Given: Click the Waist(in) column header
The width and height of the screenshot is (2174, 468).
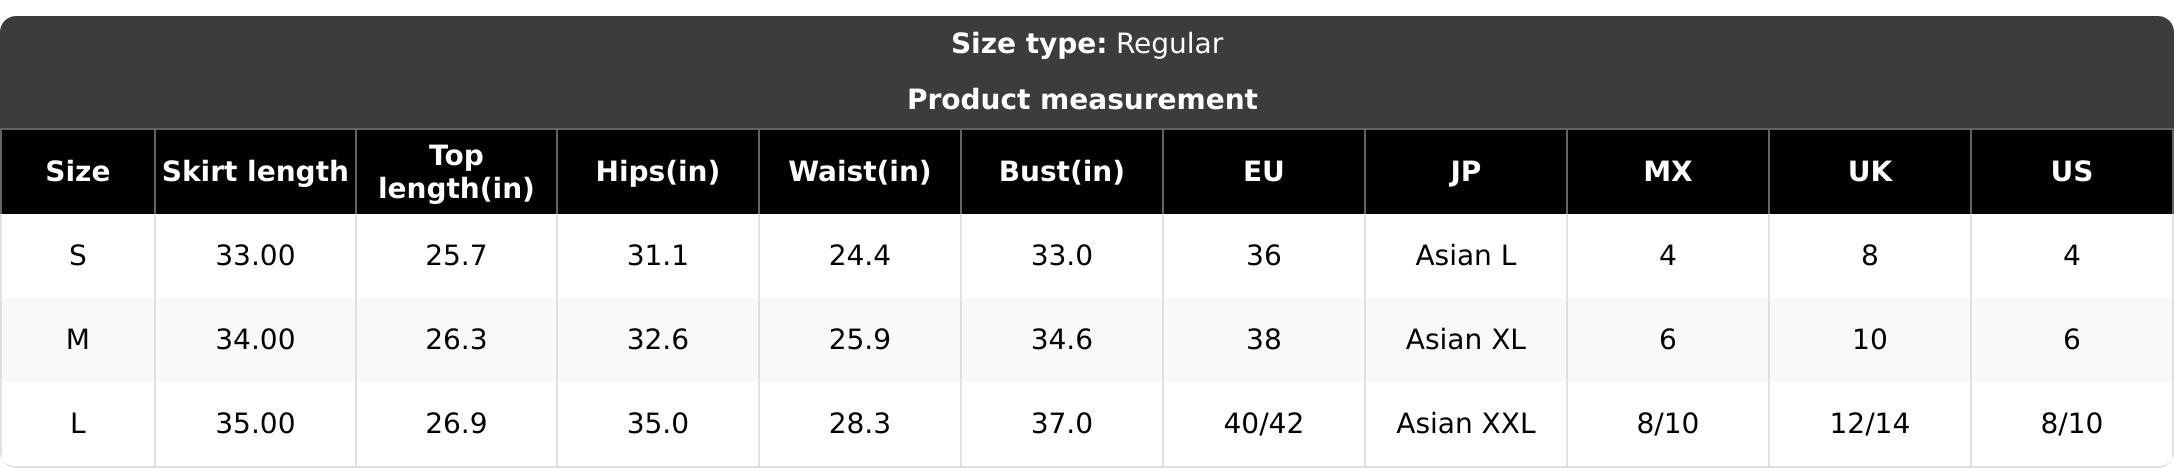Looking at the screenshot, I should click(x=860, y=172).
